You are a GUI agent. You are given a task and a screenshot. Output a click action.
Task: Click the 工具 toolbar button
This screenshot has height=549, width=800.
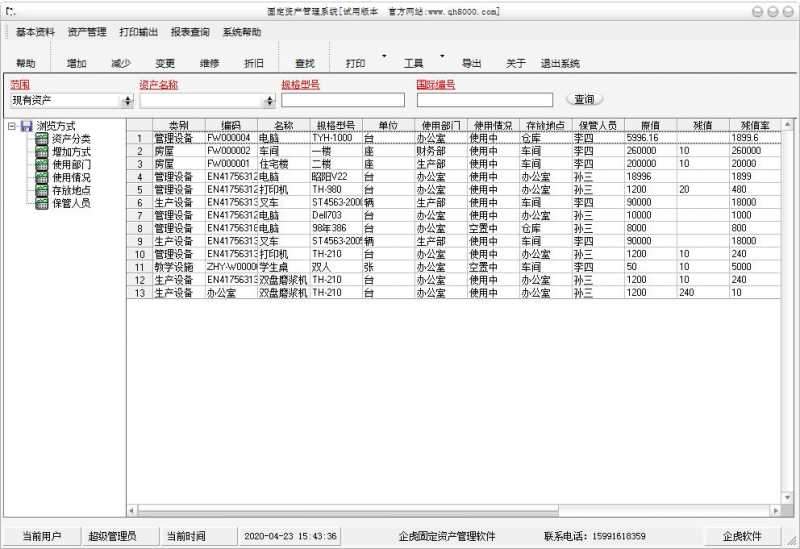point(413,63)
